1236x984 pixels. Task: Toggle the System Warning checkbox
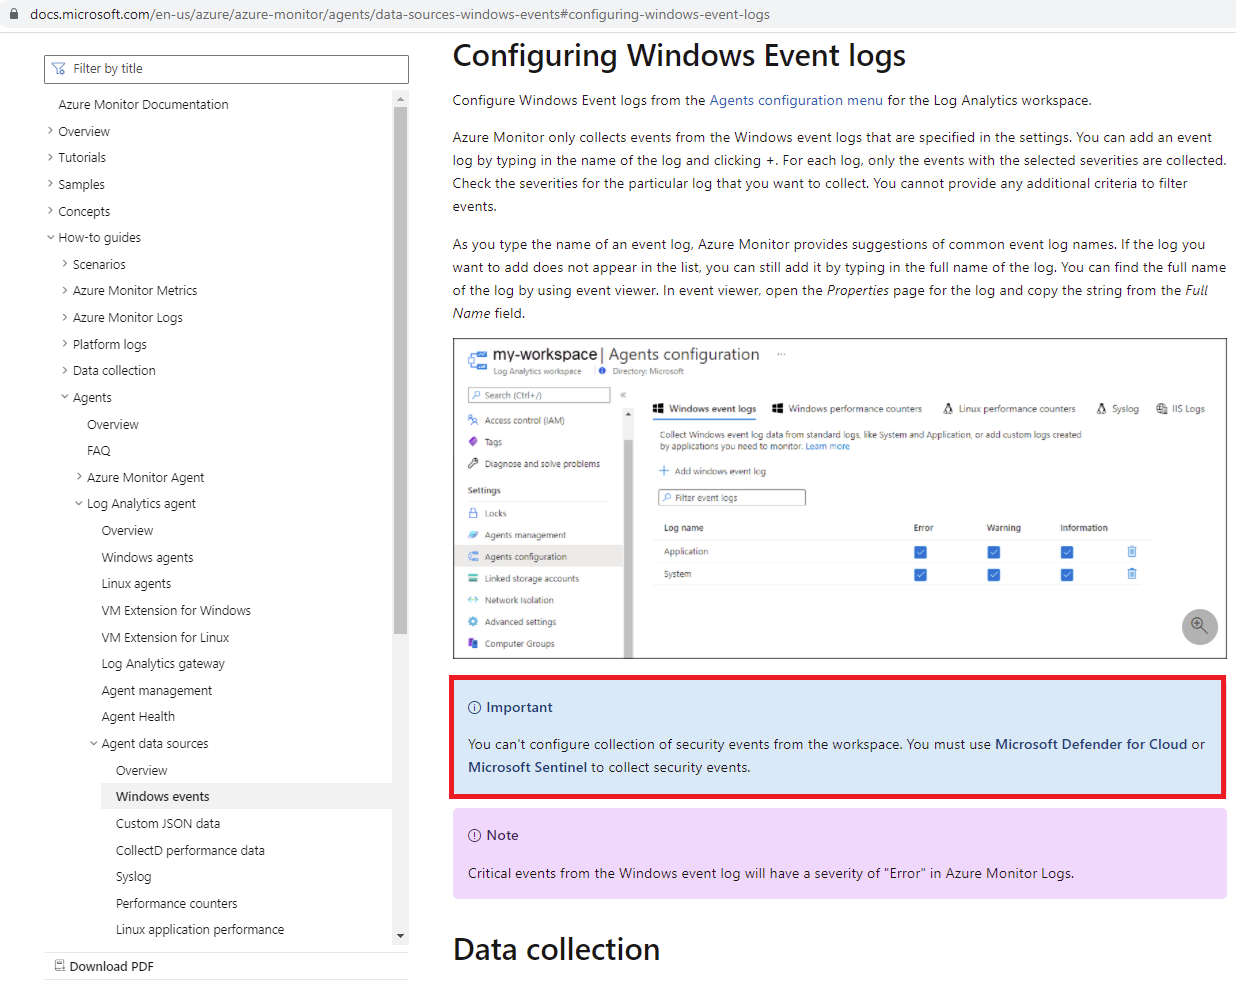pos(994,574)
